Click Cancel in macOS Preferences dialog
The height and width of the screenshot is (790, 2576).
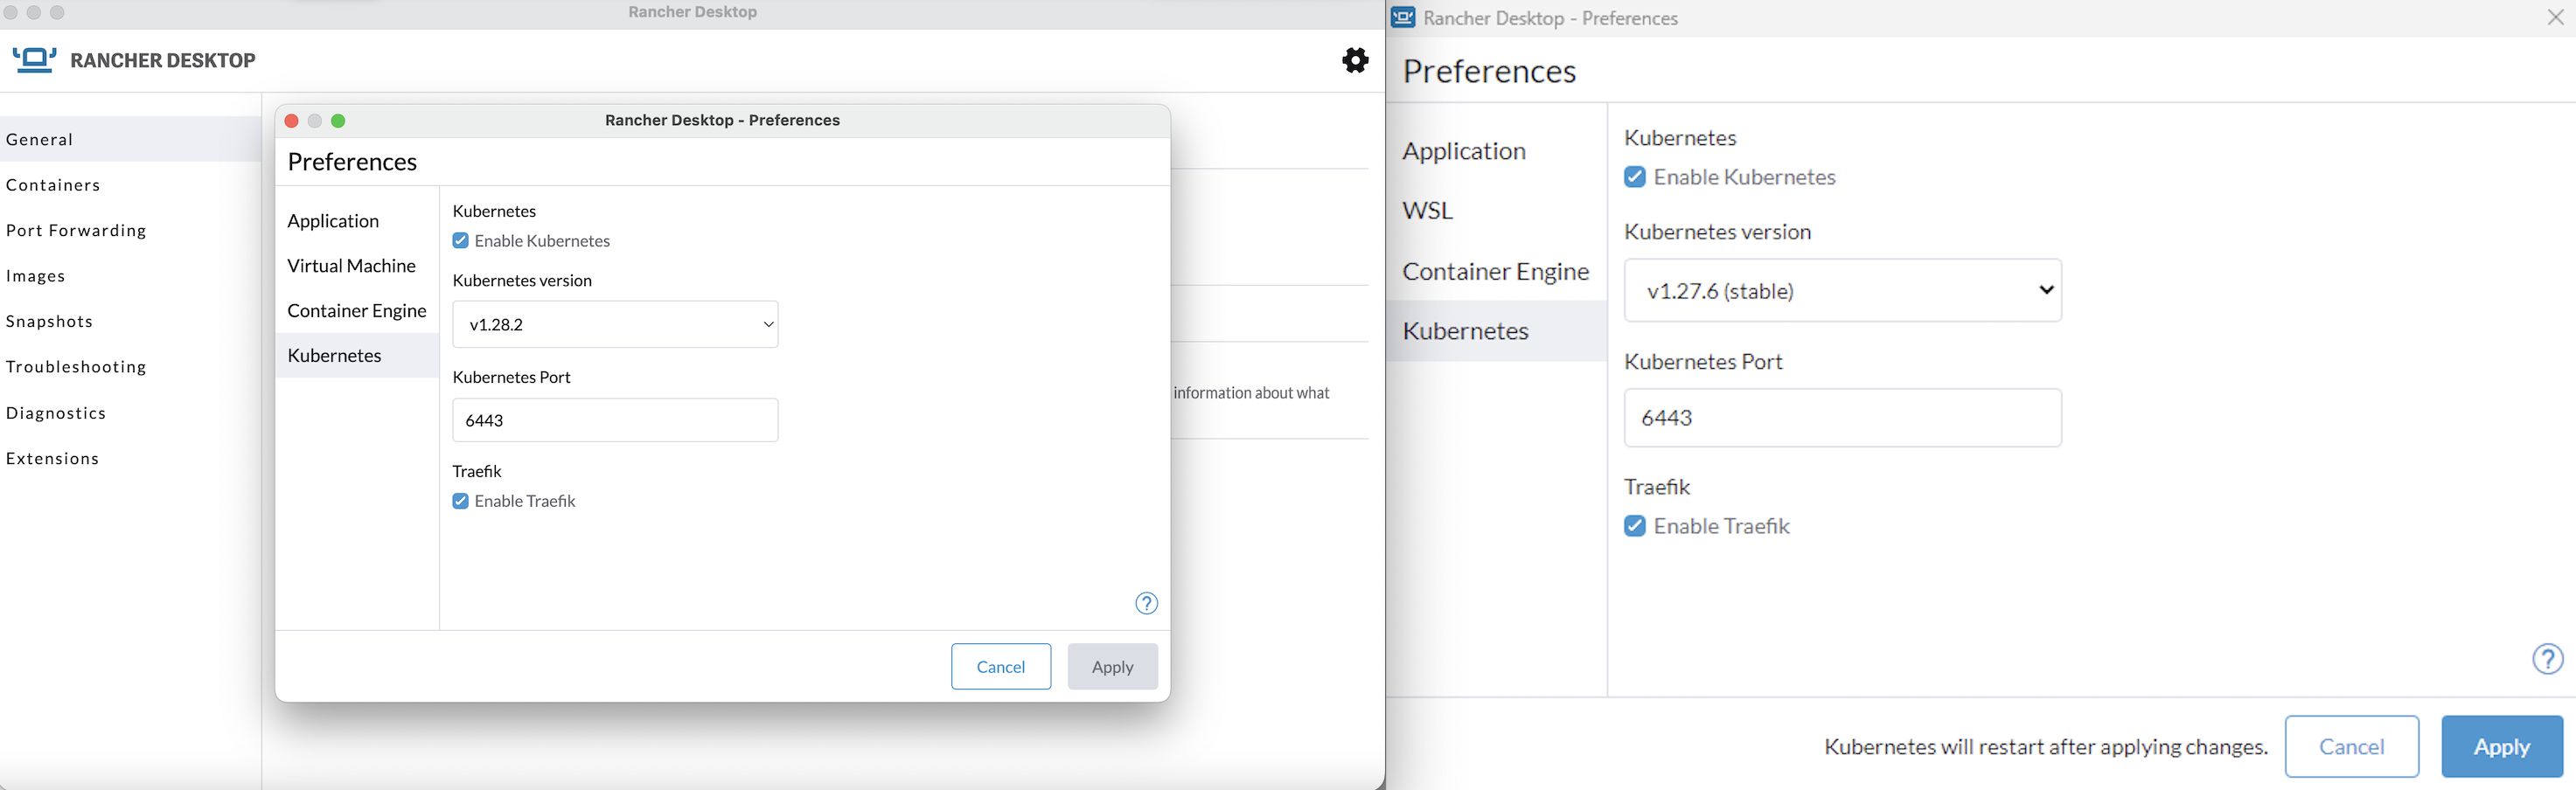(1000, 666)
